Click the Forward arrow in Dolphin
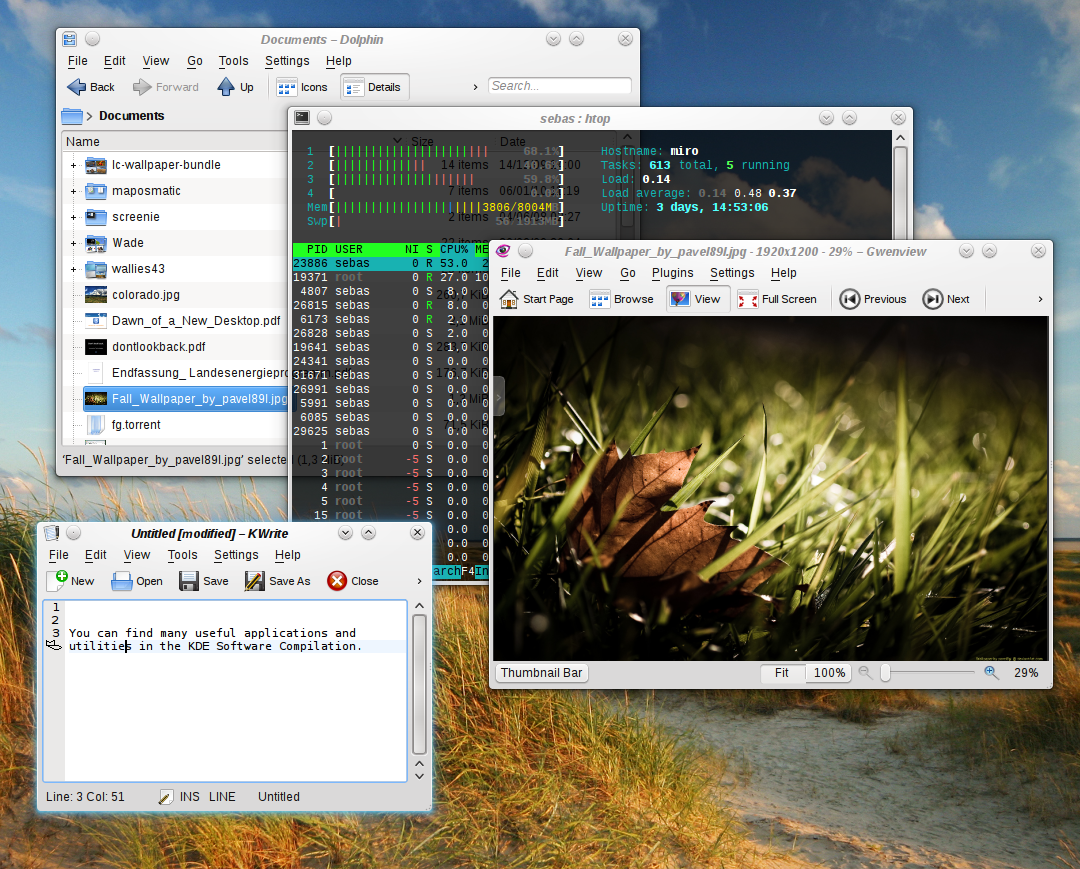Viewport: 1080px width, 869px height. (x=166, y=87)
